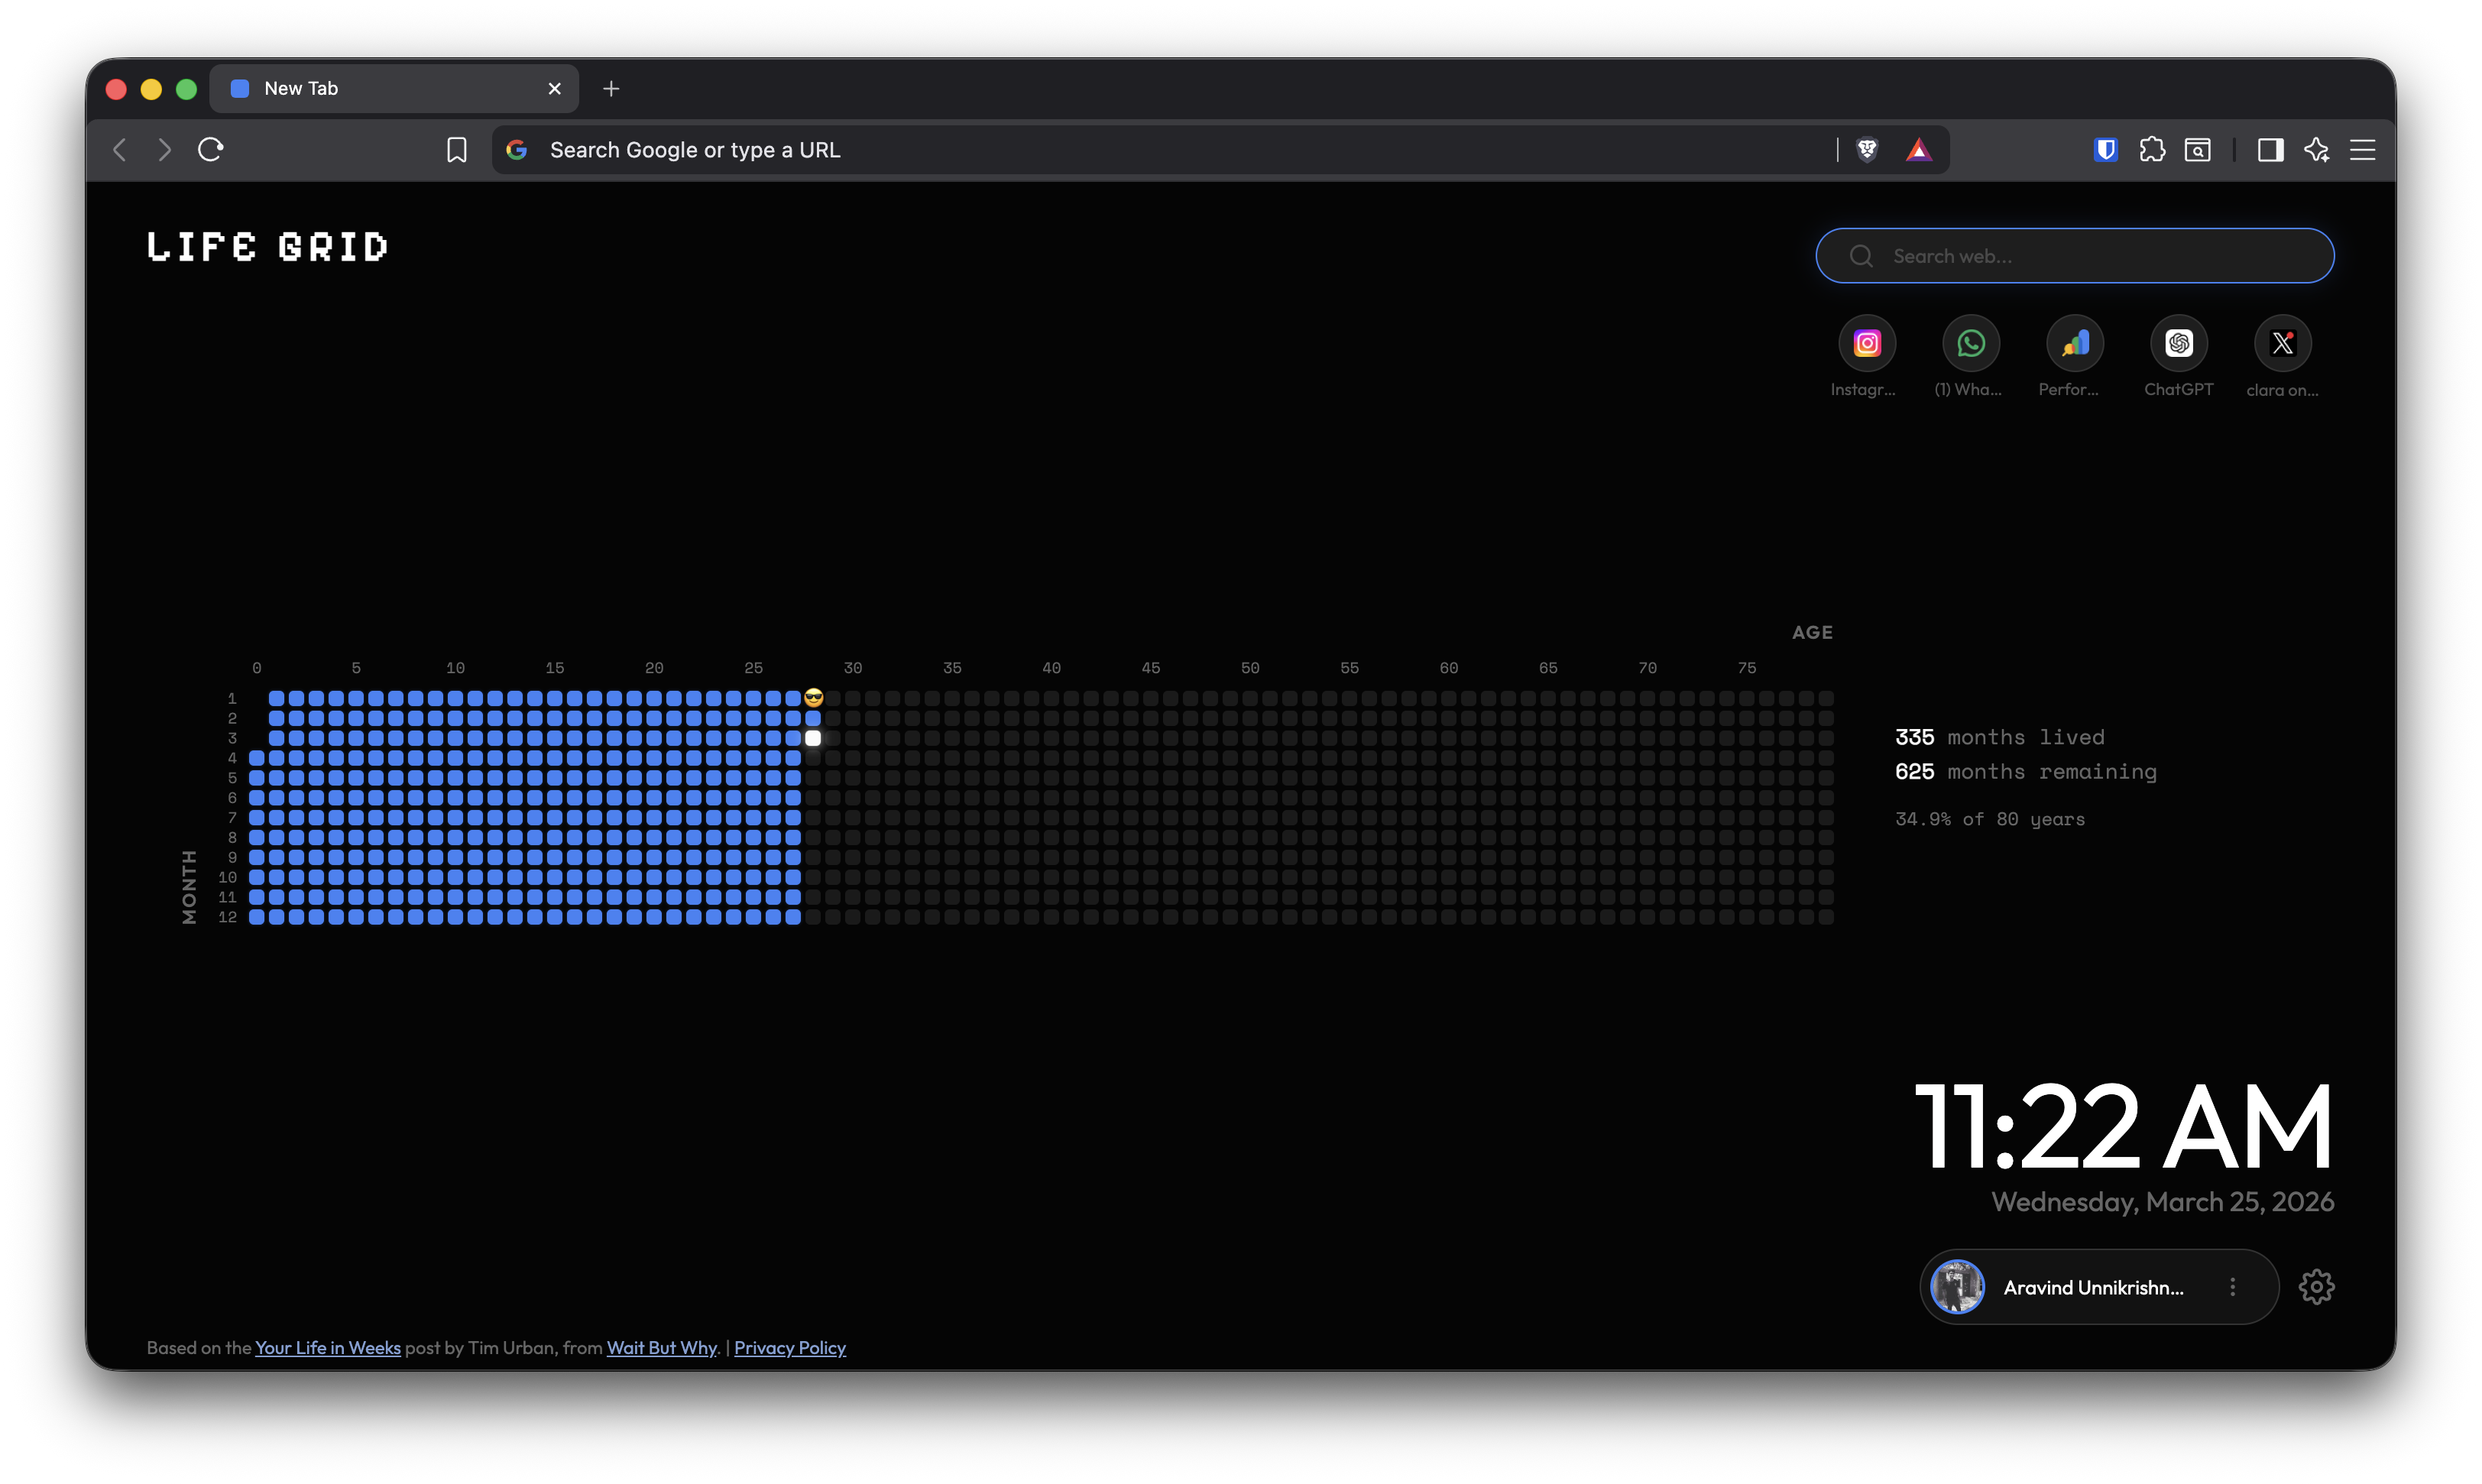Click the 'Your Life in Weeks' link

pos(327,1347)
